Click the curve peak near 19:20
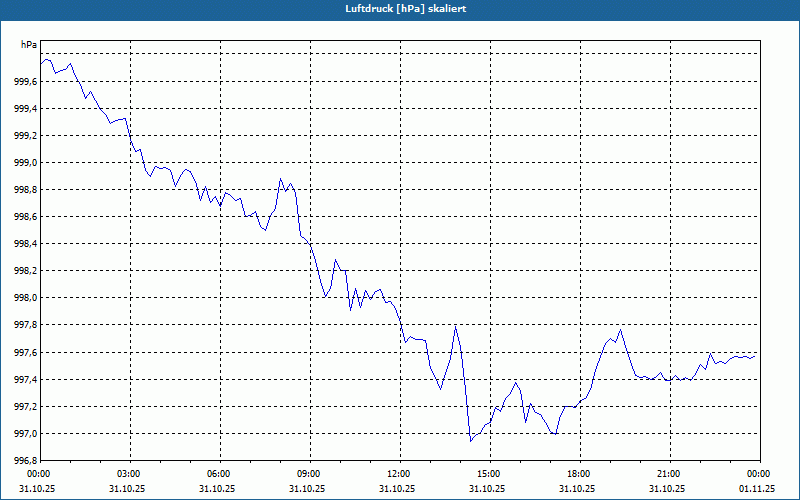Viewport: 800px width, 500px height. point(620,330)
